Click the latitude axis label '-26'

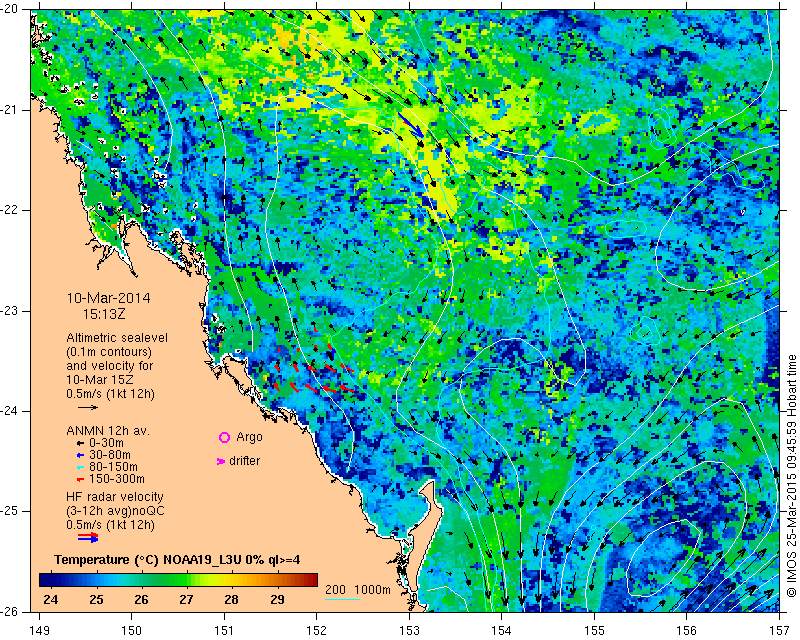click(10, 611)
